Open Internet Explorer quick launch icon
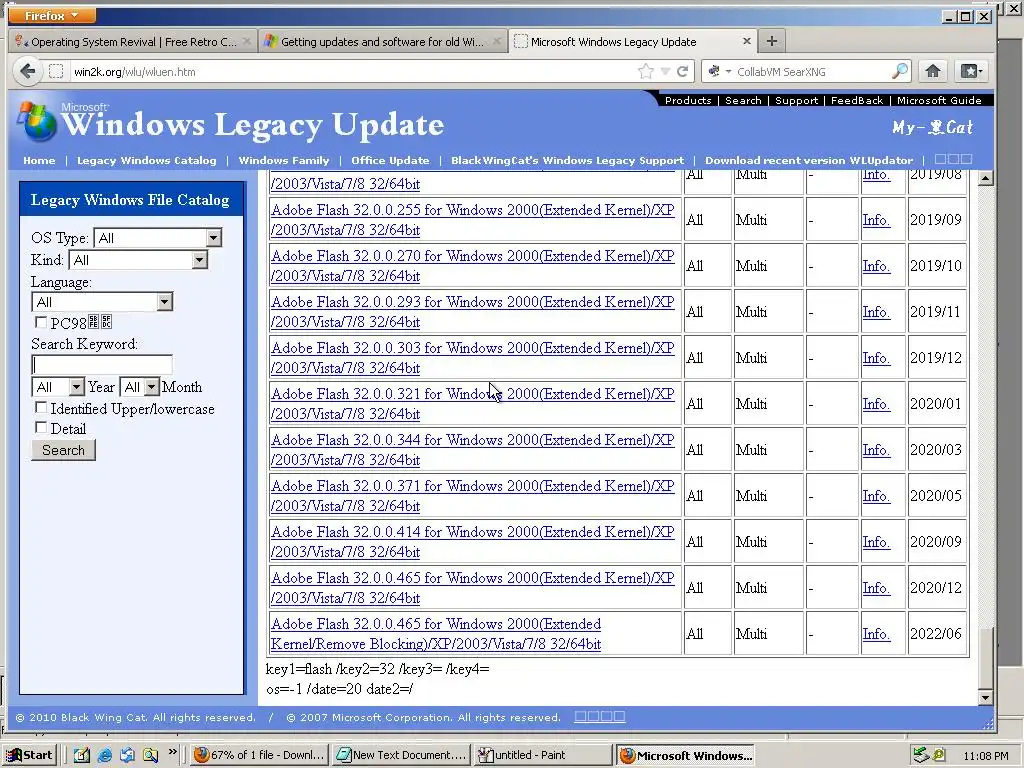Screen dimensions: 1024x768 click(104, 755)
